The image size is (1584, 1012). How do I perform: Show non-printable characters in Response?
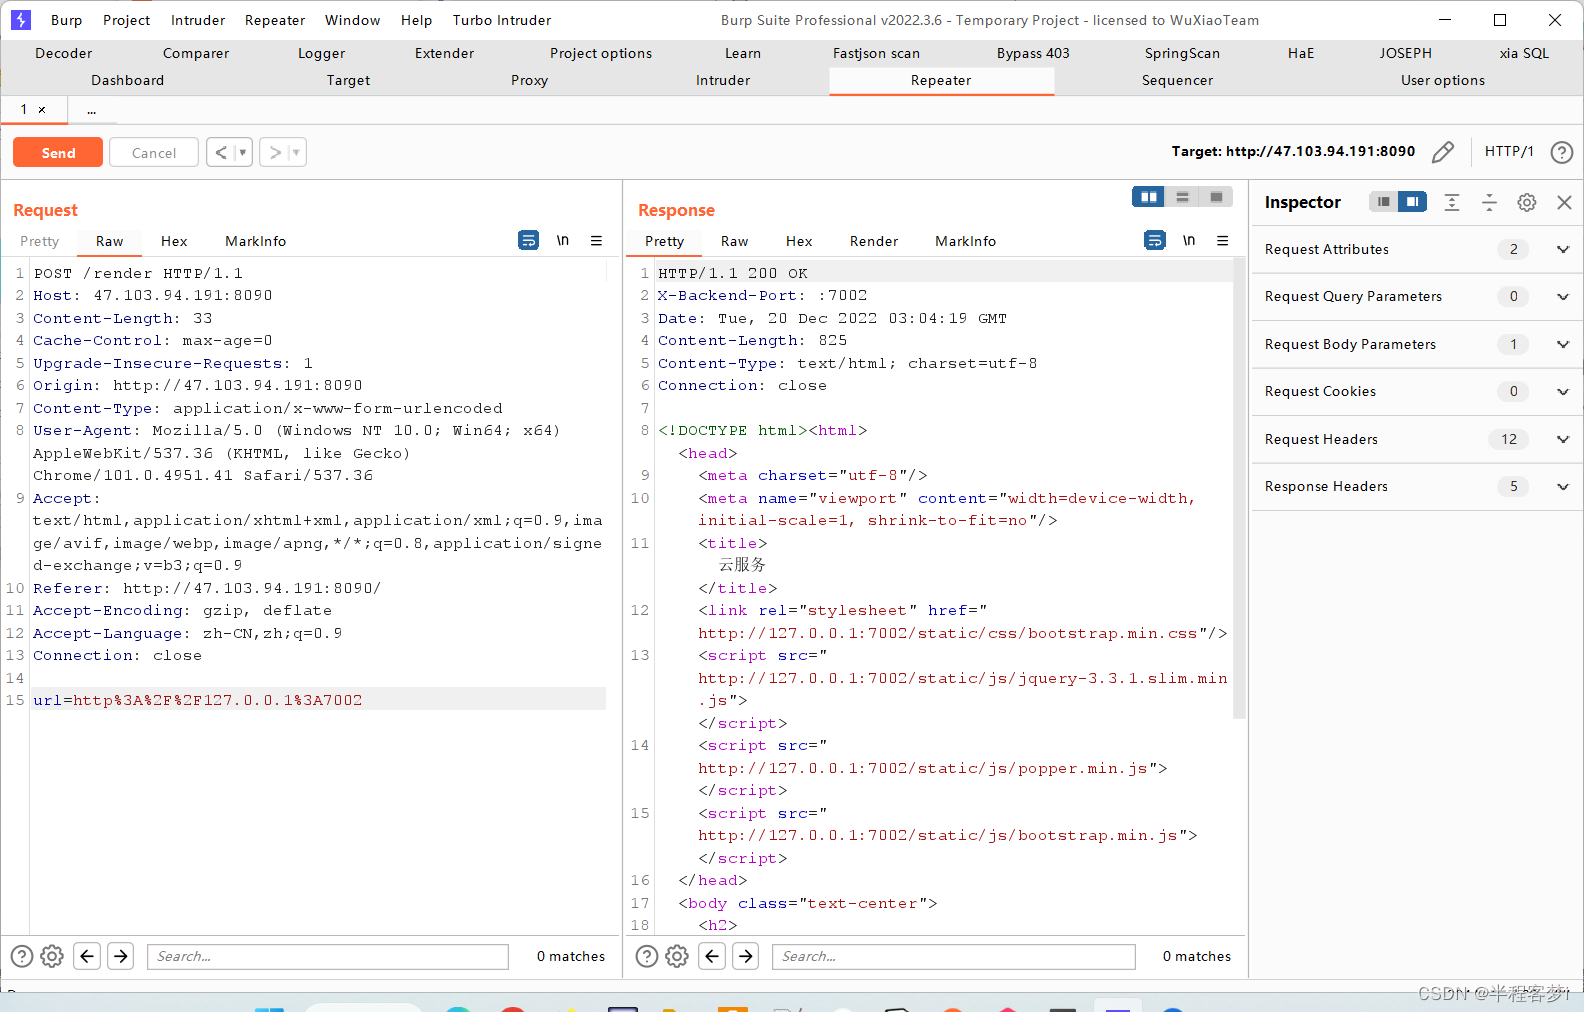coord(1189,240)
